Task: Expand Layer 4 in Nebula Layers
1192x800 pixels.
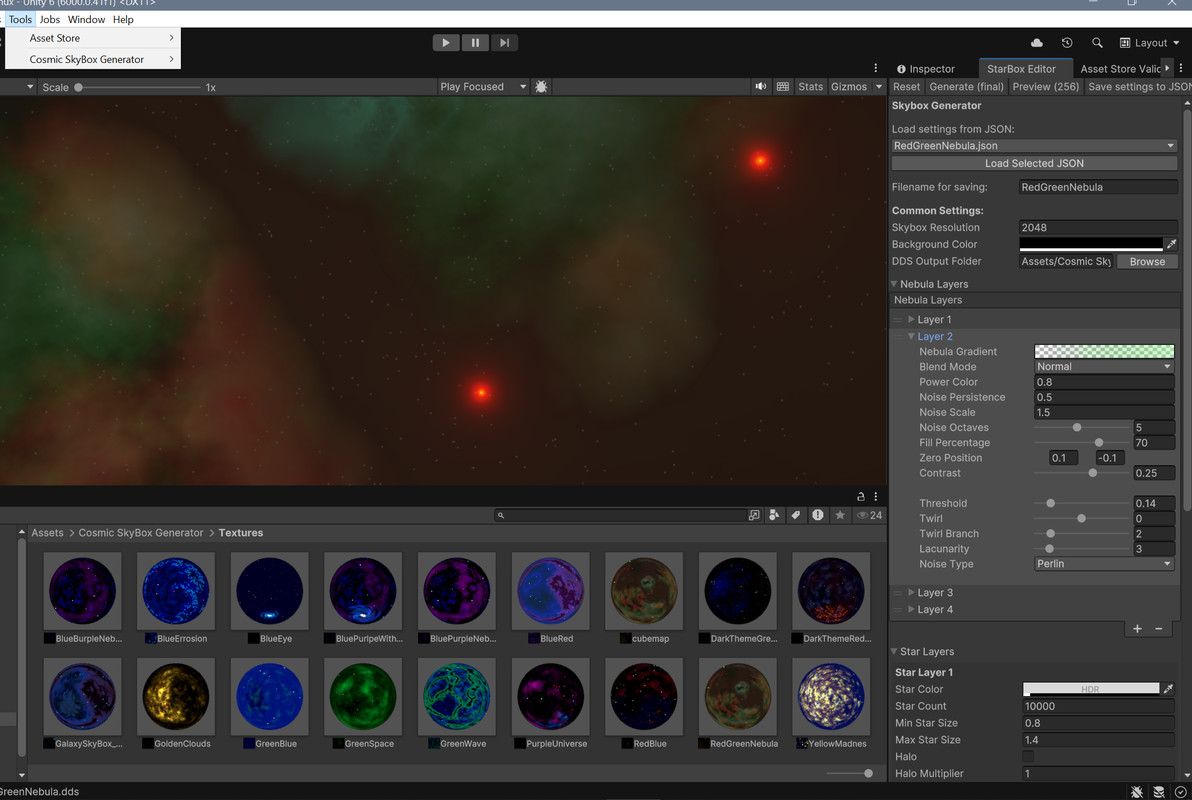Action: 911,609
